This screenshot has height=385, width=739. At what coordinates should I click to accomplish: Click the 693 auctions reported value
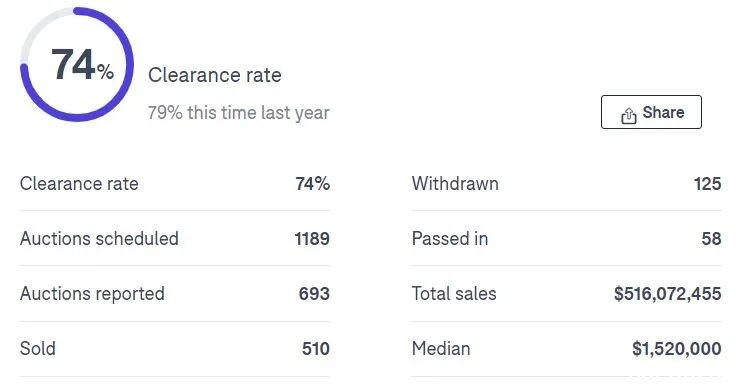pyautogui.click(x=314, y=294)
